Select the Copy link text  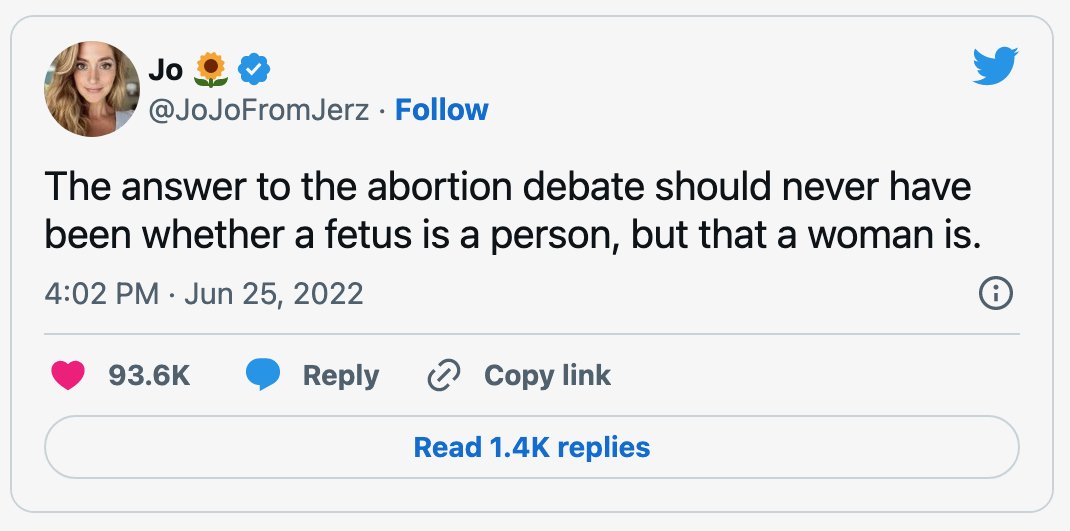point(547,376)
